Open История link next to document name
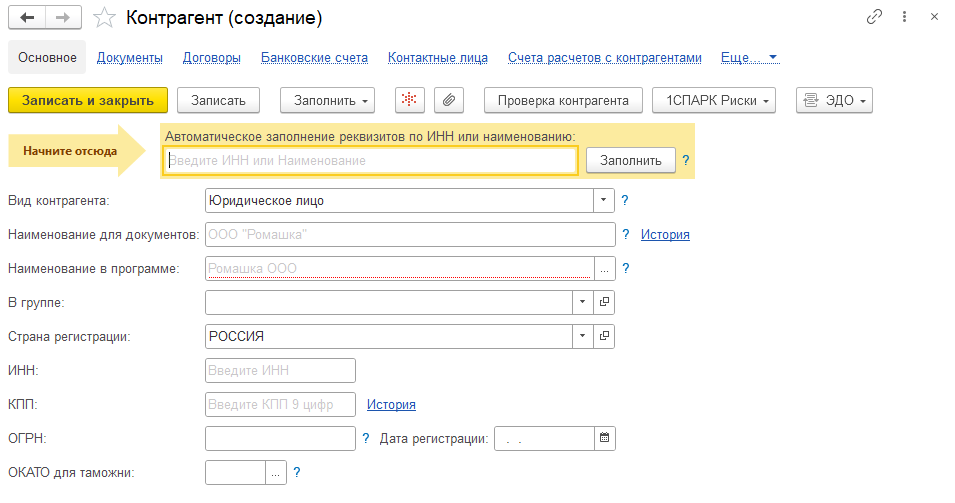Viewport: 955px width, 503px height. click(x=665, y=234)
